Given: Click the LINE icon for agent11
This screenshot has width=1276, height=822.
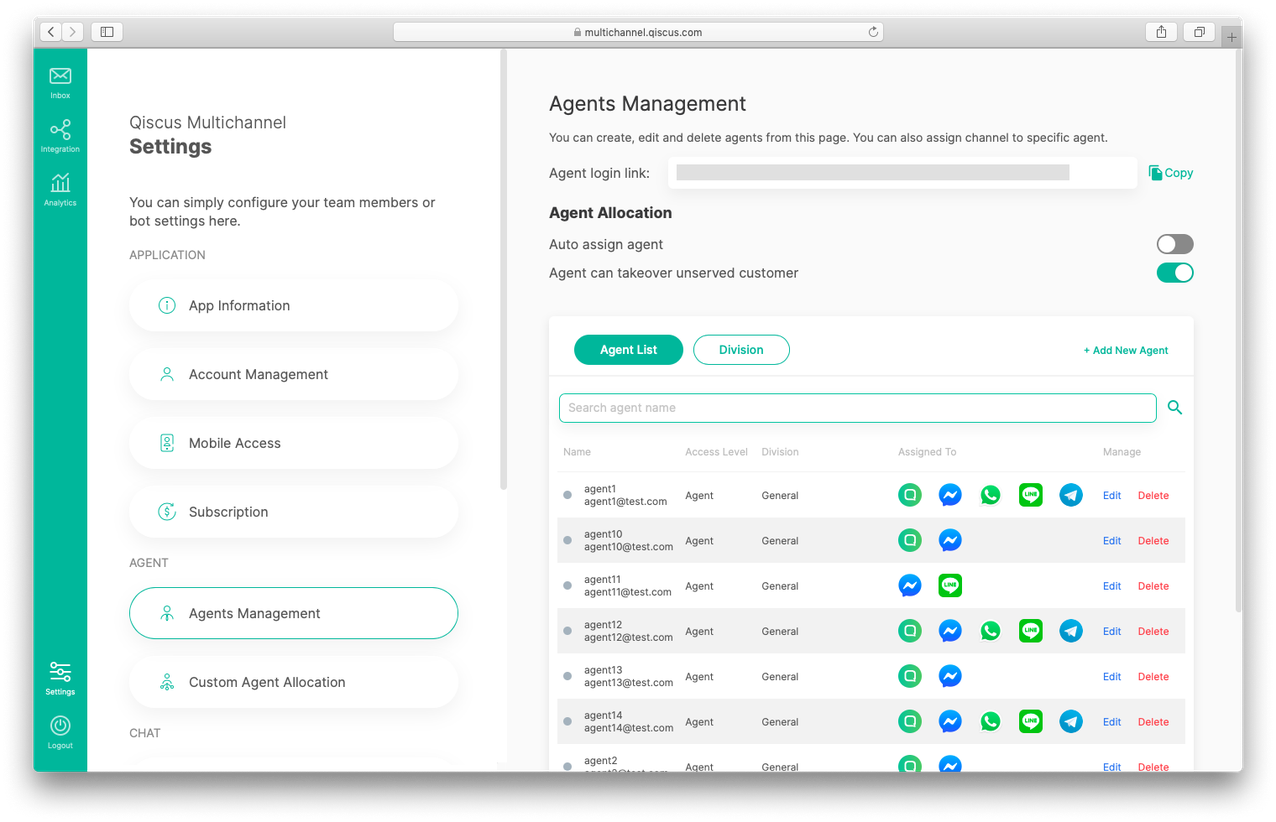Looking at the screenshot, I should tap(950, 586).
